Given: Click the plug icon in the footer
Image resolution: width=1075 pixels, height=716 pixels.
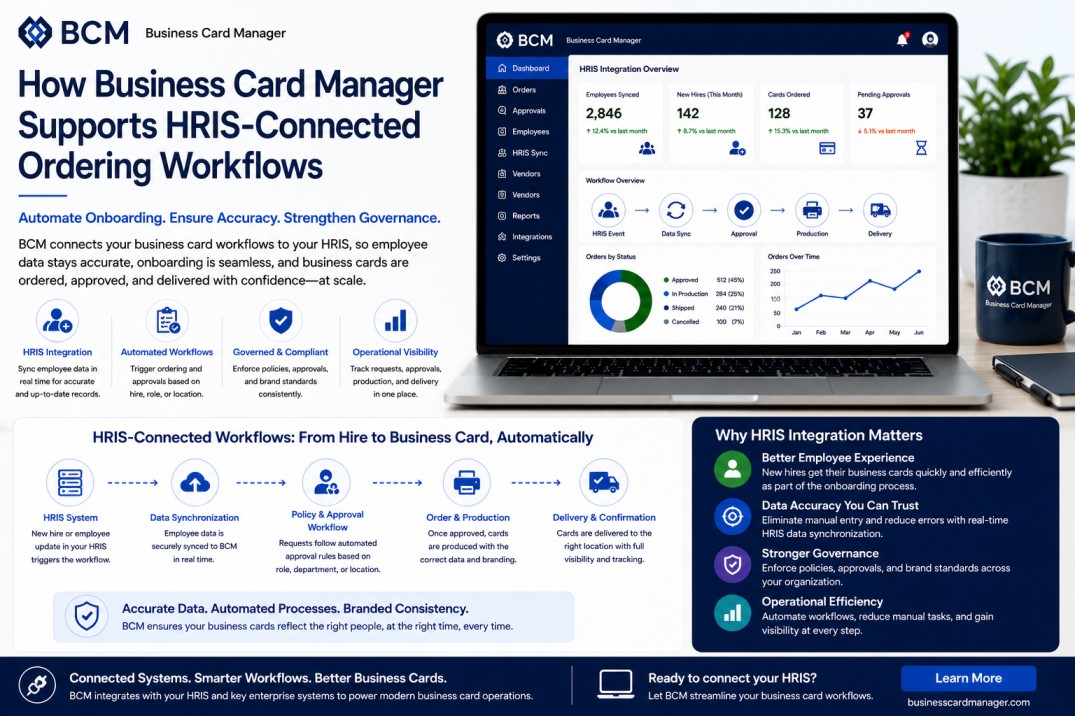Looking at the screenshot, I should pos(37,684).
